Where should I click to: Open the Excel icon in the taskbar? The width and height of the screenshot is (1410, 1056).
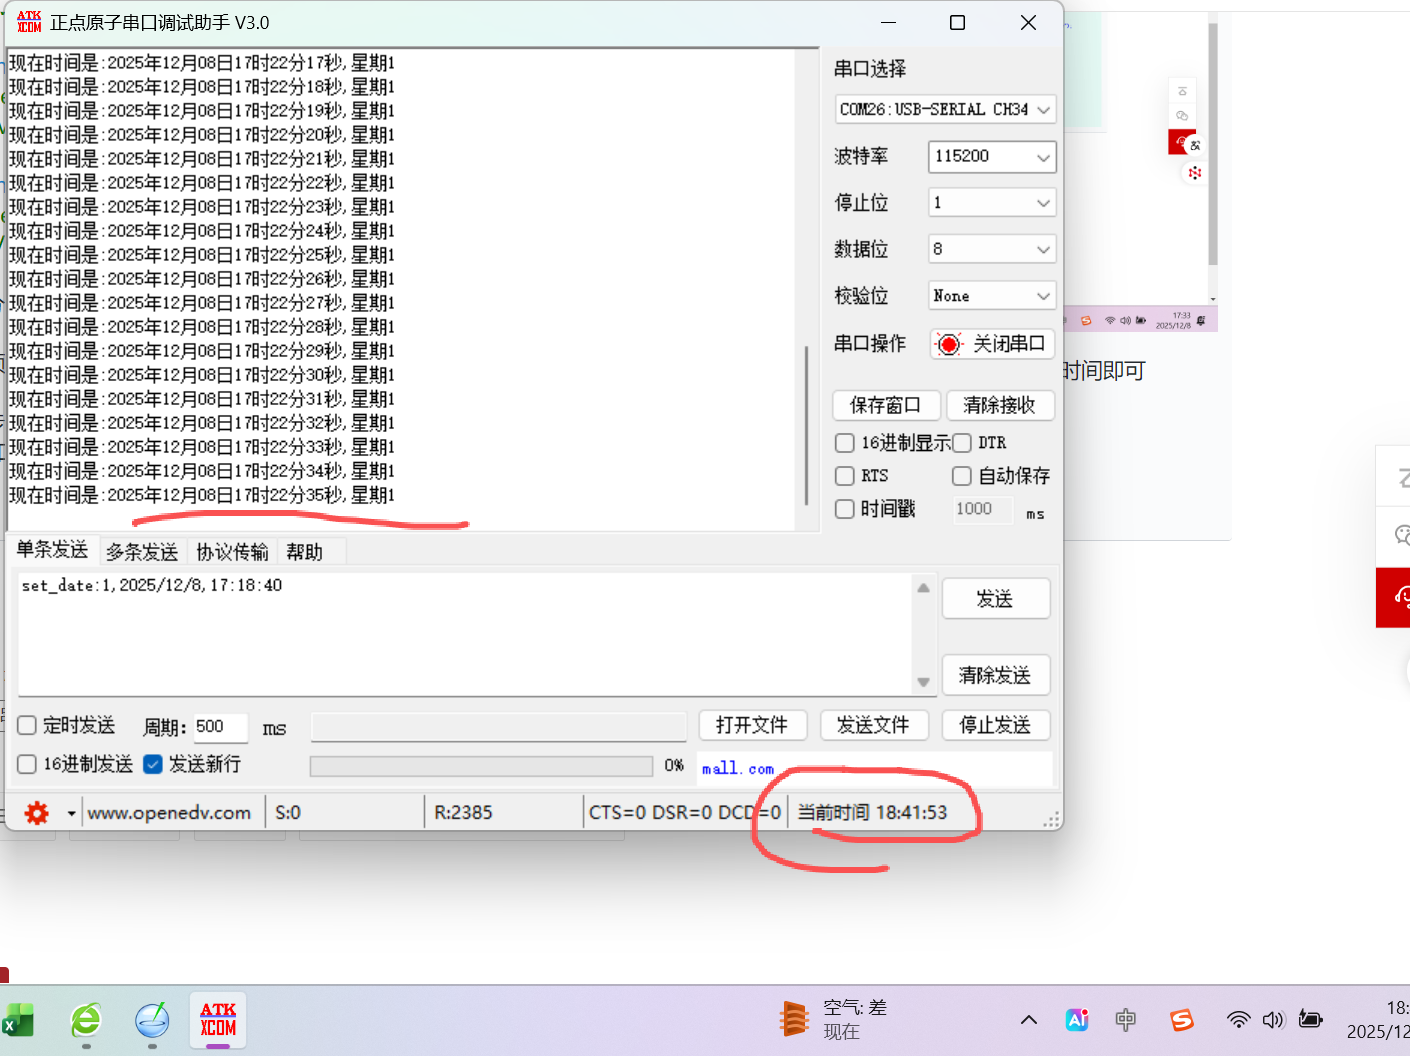(x=17, y=1021)
